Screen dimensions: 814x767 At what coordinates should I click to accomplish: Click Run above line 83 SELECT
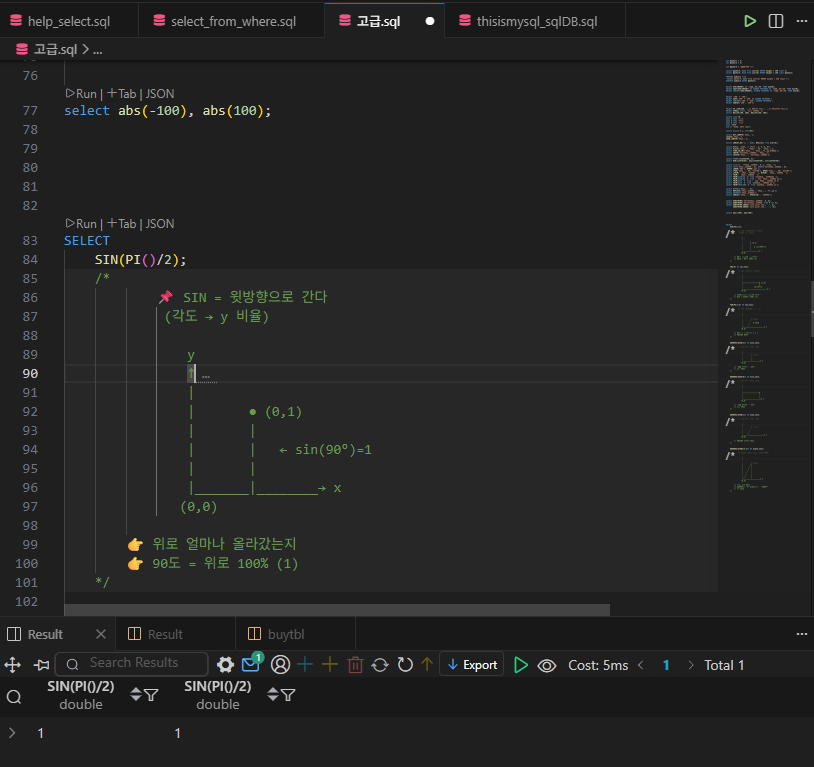(82, 223)
